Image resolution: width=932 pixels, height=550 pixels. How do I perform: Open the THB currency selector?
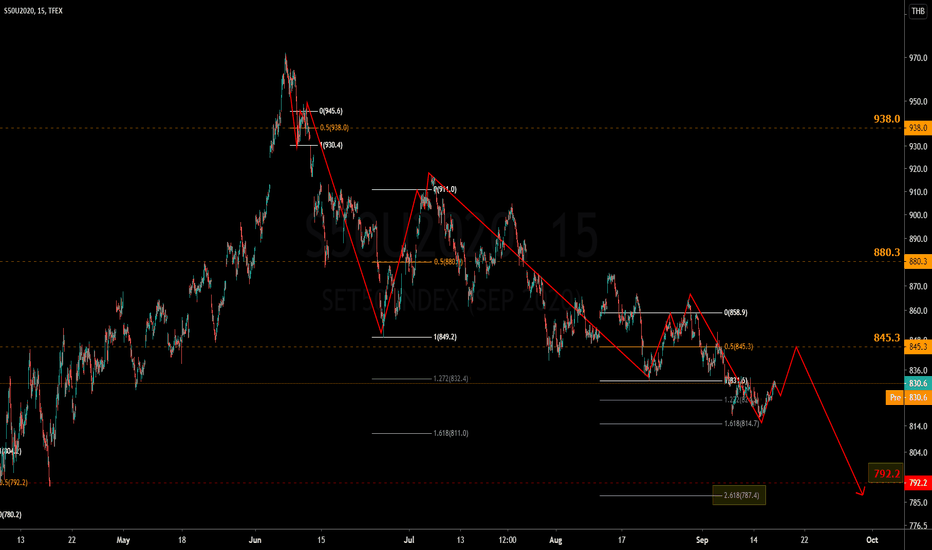[x=918, y=11]
